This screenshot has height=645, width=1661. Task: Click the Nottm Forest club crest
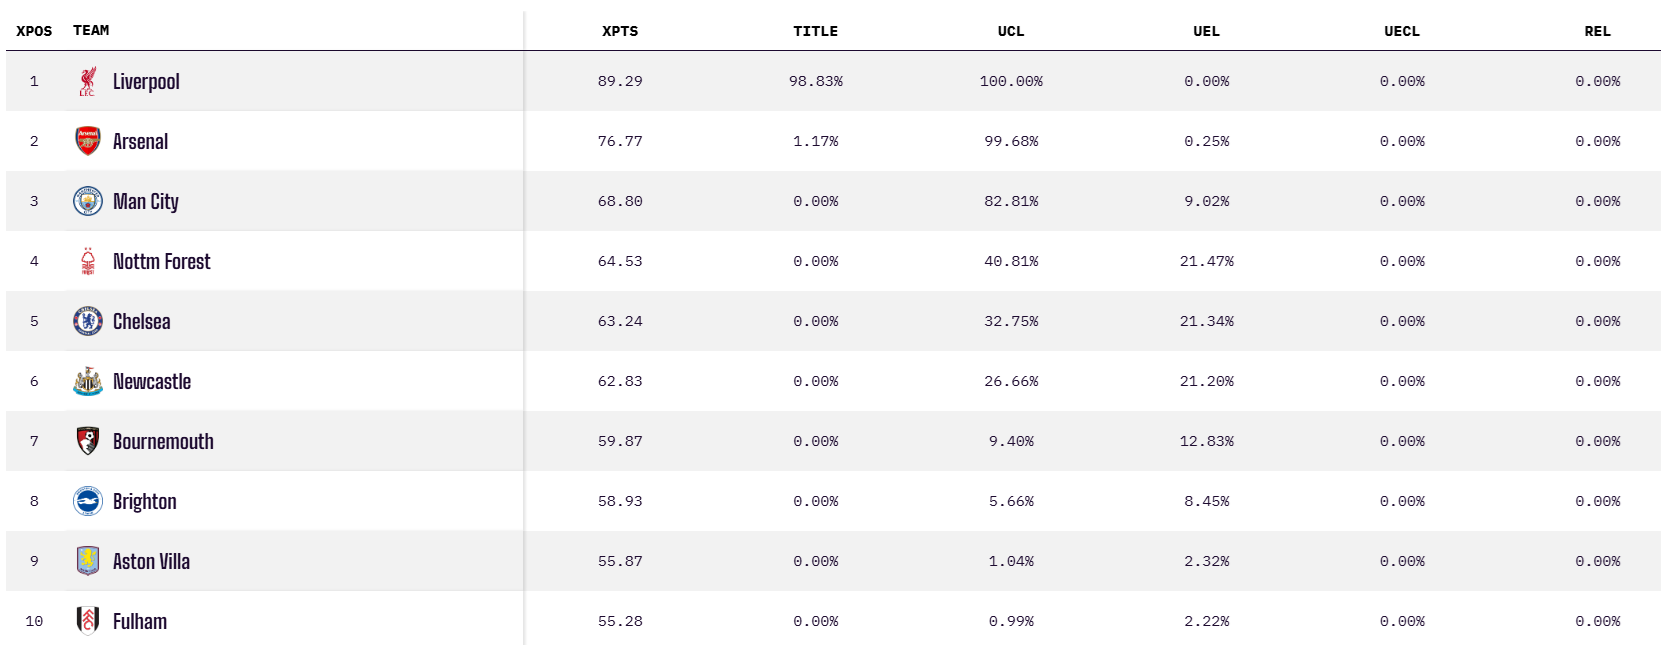[x=88, y=261]
